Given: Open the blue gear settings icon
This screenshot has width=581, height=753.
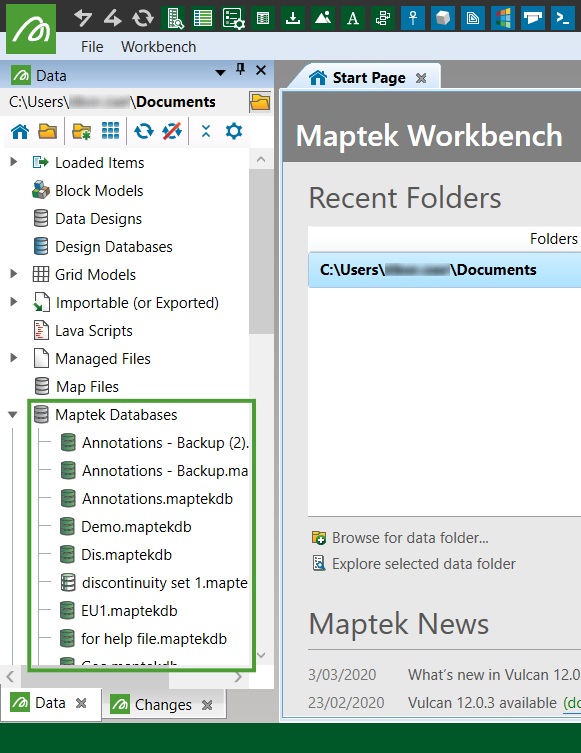Looking at the screenshot, I should (234, 131).
